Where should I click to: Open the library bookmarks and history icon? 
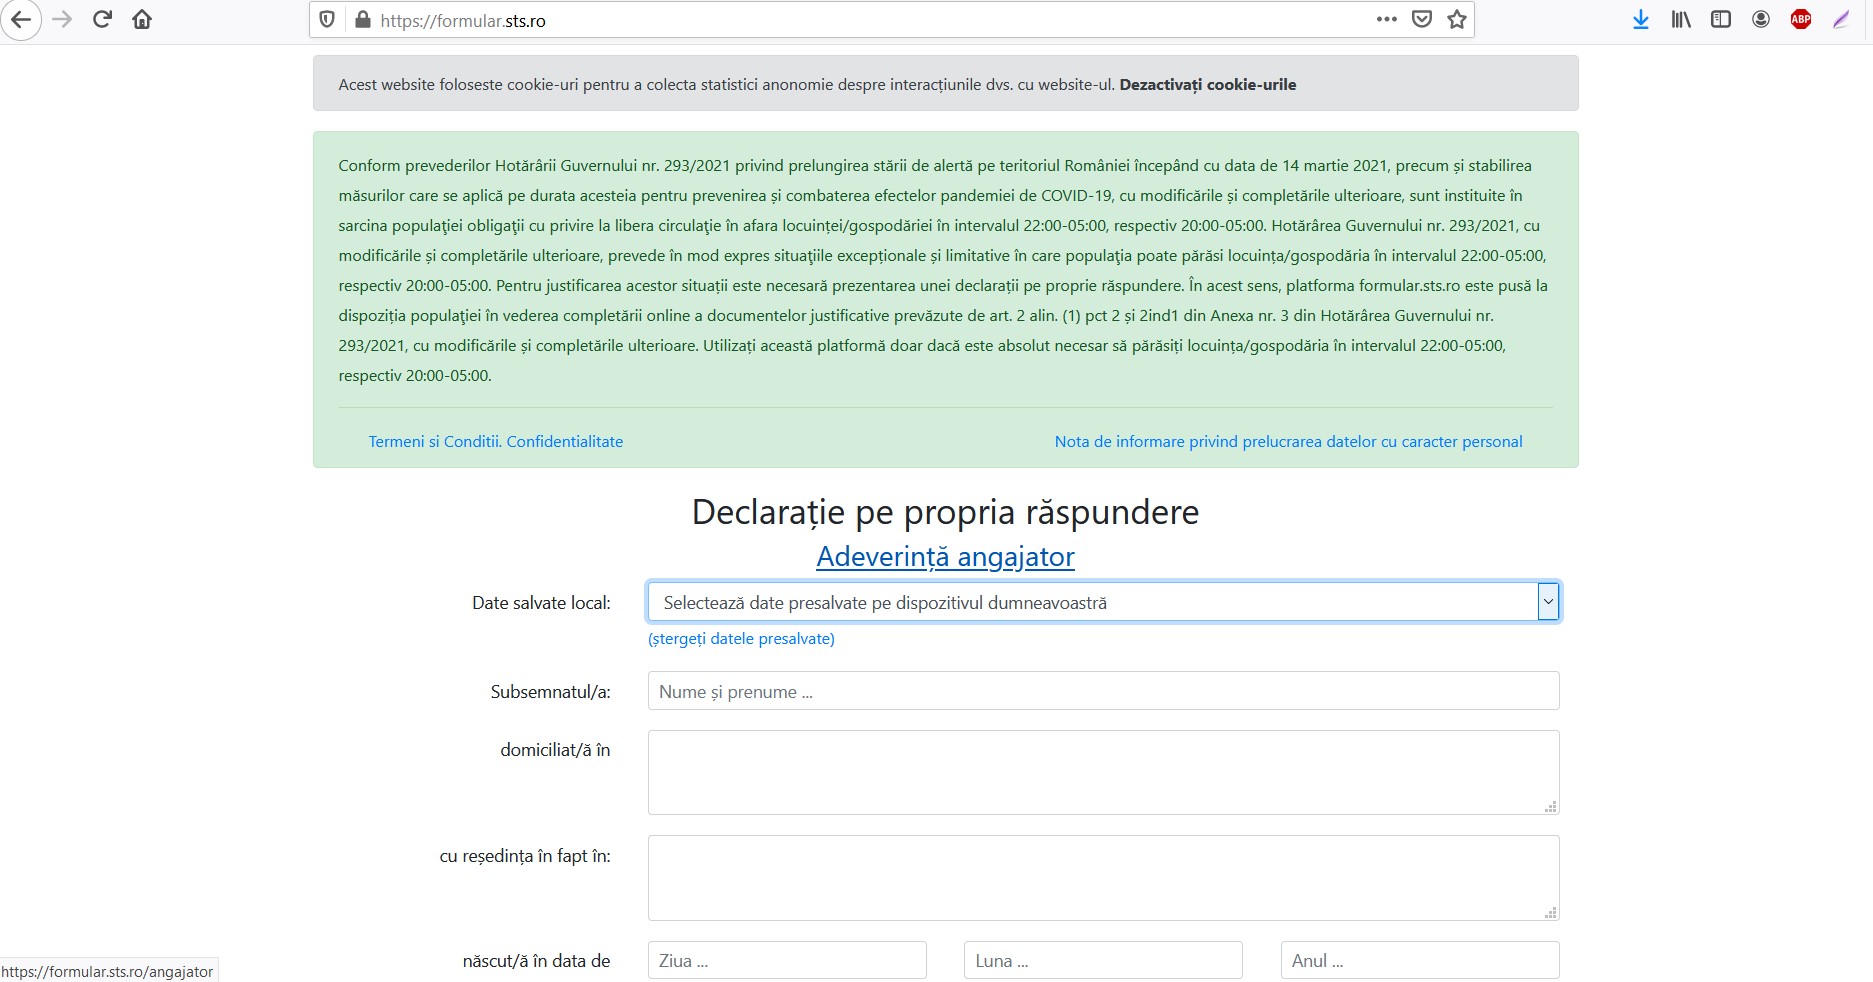pyautogui.click(x=1681, y=20)
